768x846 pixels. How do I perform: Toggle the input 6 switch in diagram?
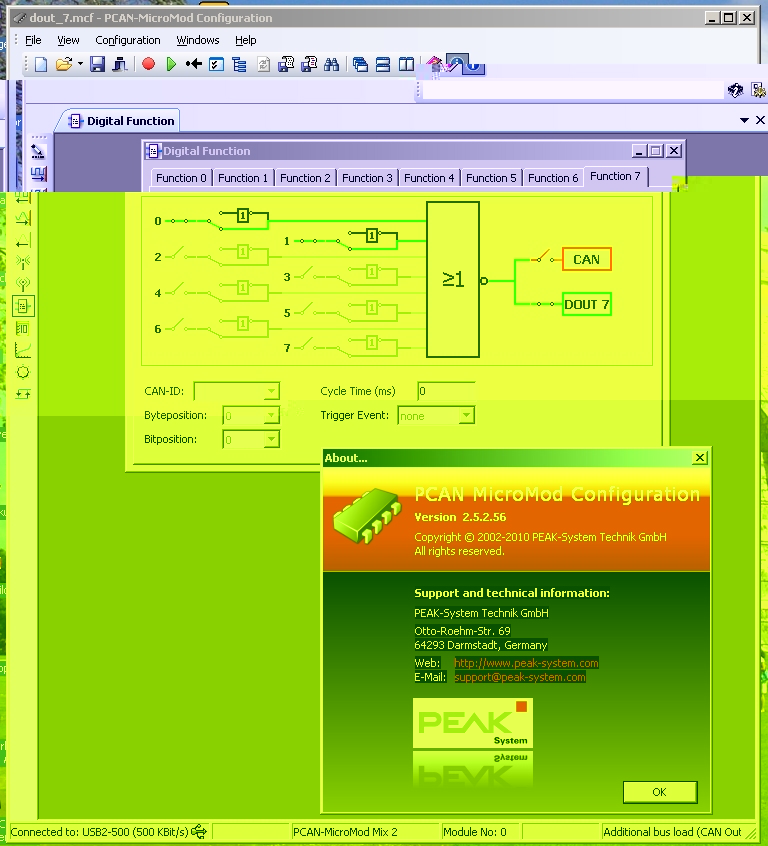pos(177,326)
